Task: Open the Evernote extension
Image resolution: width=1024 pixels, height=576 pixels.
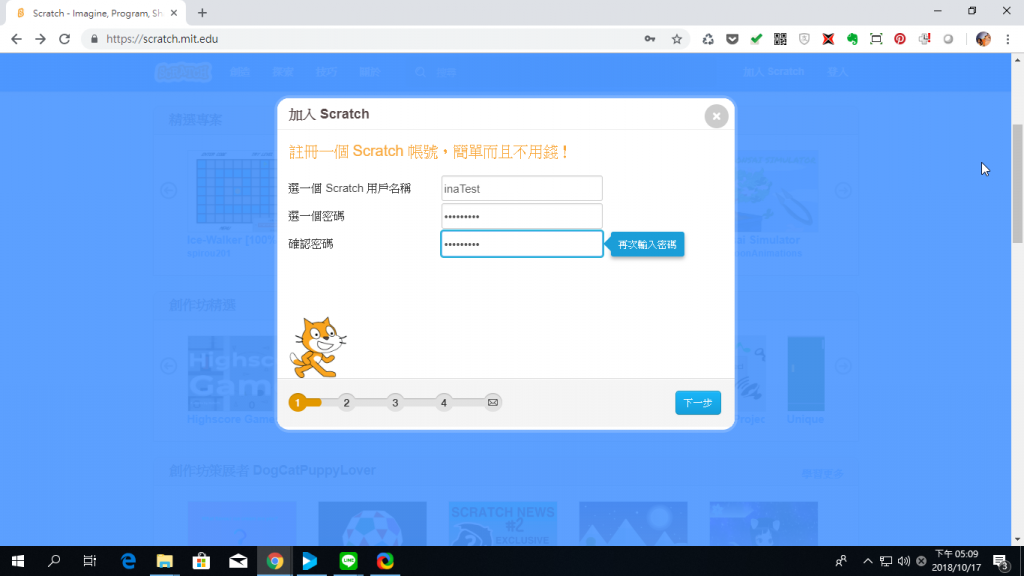Action: pyautogui.click(x=852, y=39)
